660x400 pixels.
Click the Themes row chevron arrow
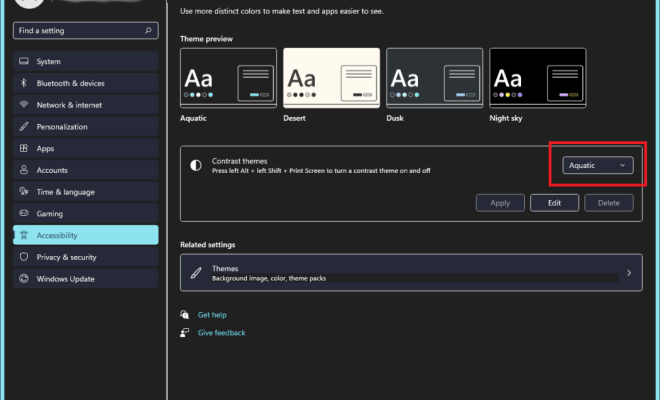point(629,273)
